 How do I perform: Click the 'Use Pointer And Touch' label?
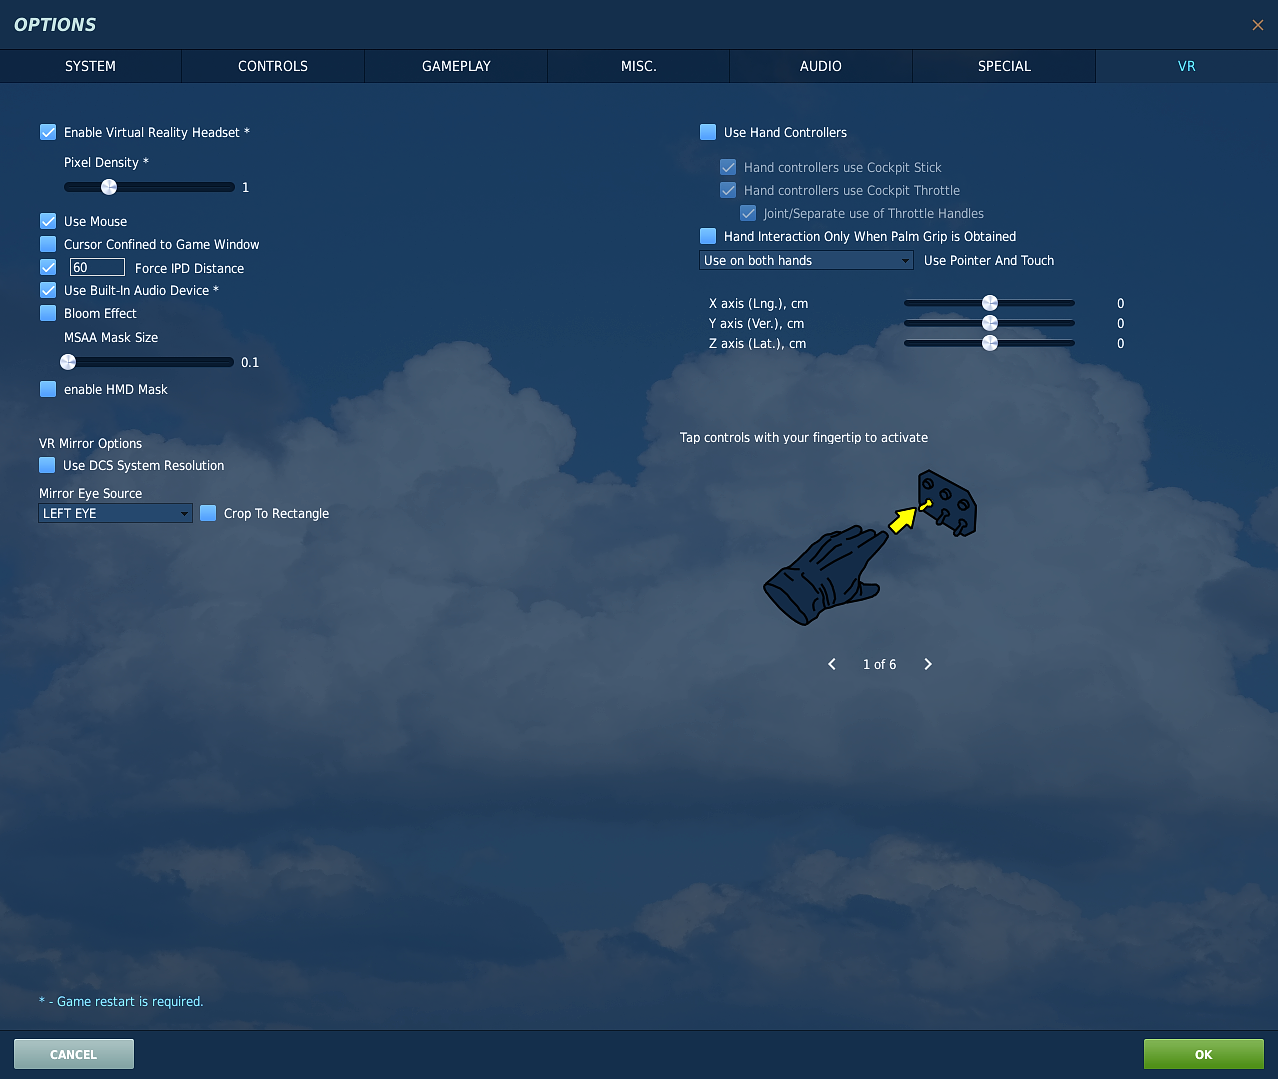click(989, 260)
